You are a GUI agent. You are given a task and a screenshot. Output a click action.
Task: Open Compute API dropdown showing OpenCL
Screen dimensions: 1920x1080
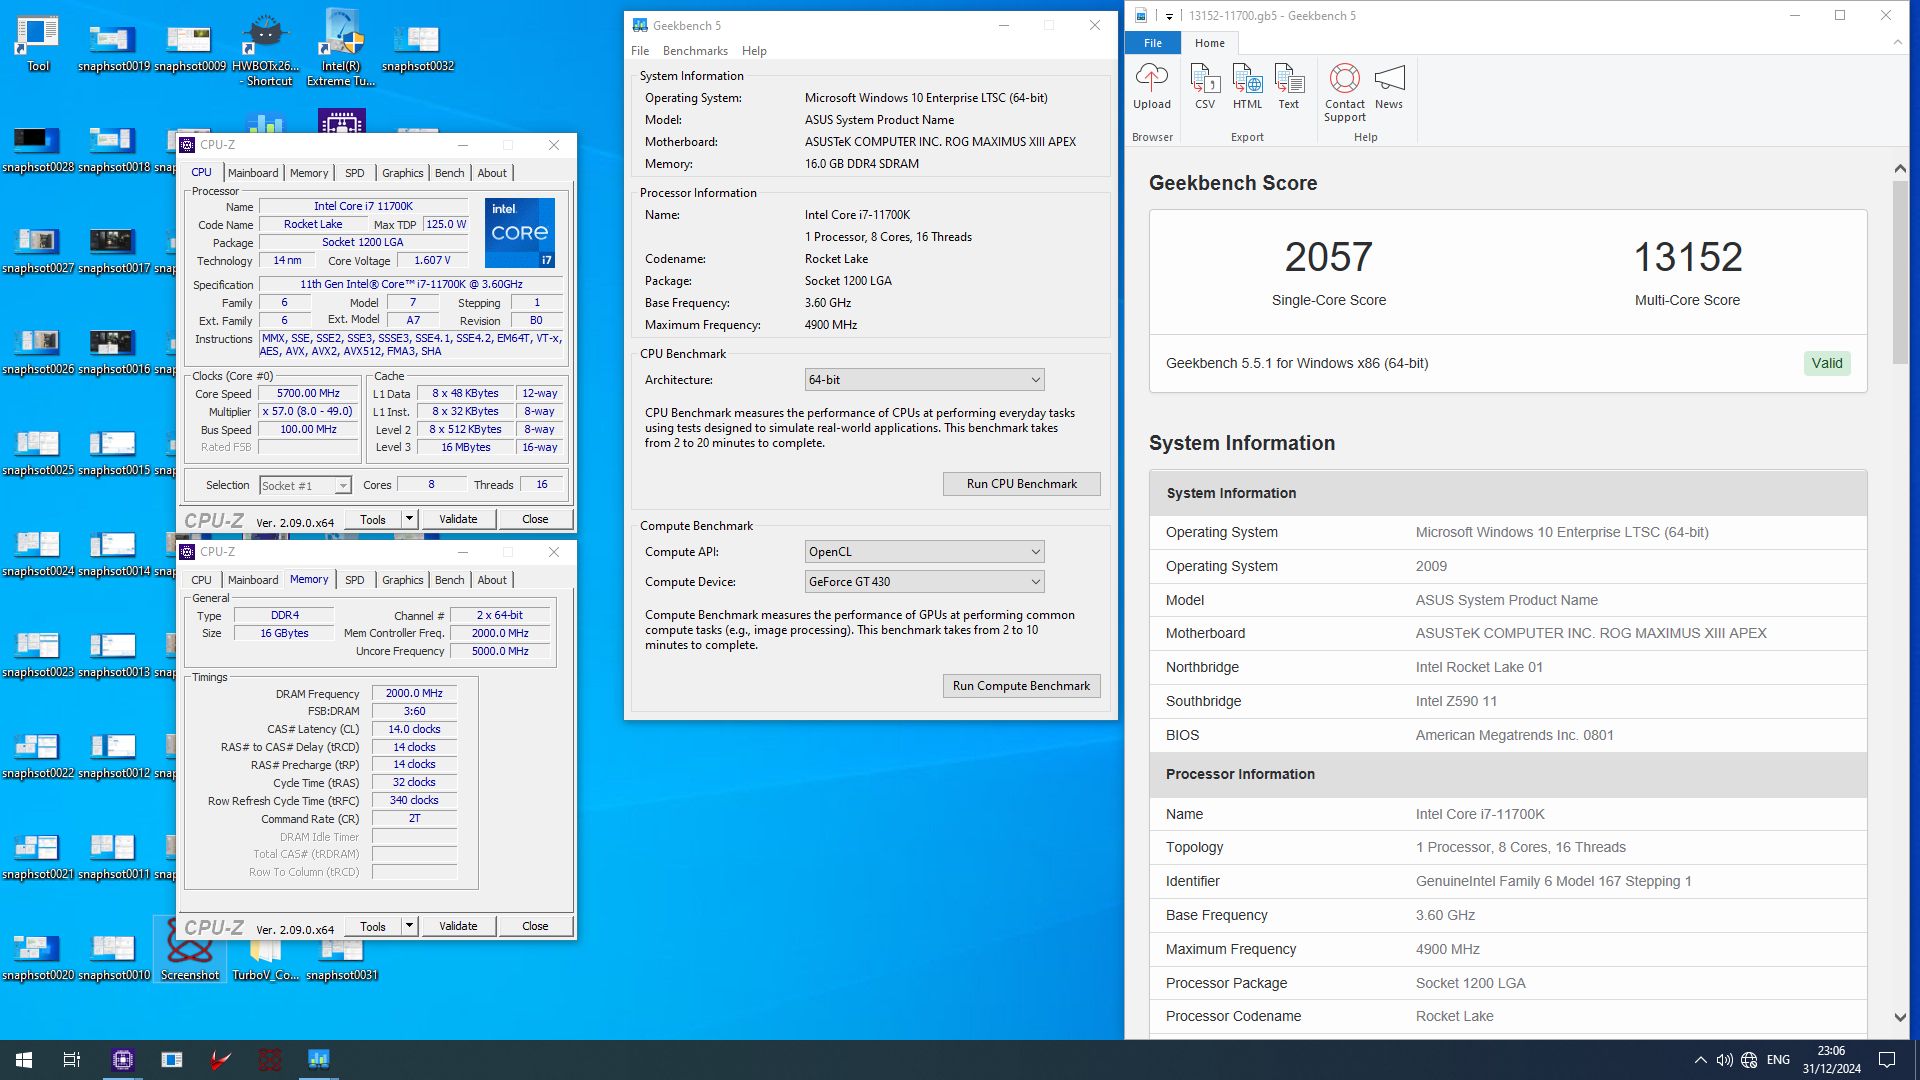(925, 552)
